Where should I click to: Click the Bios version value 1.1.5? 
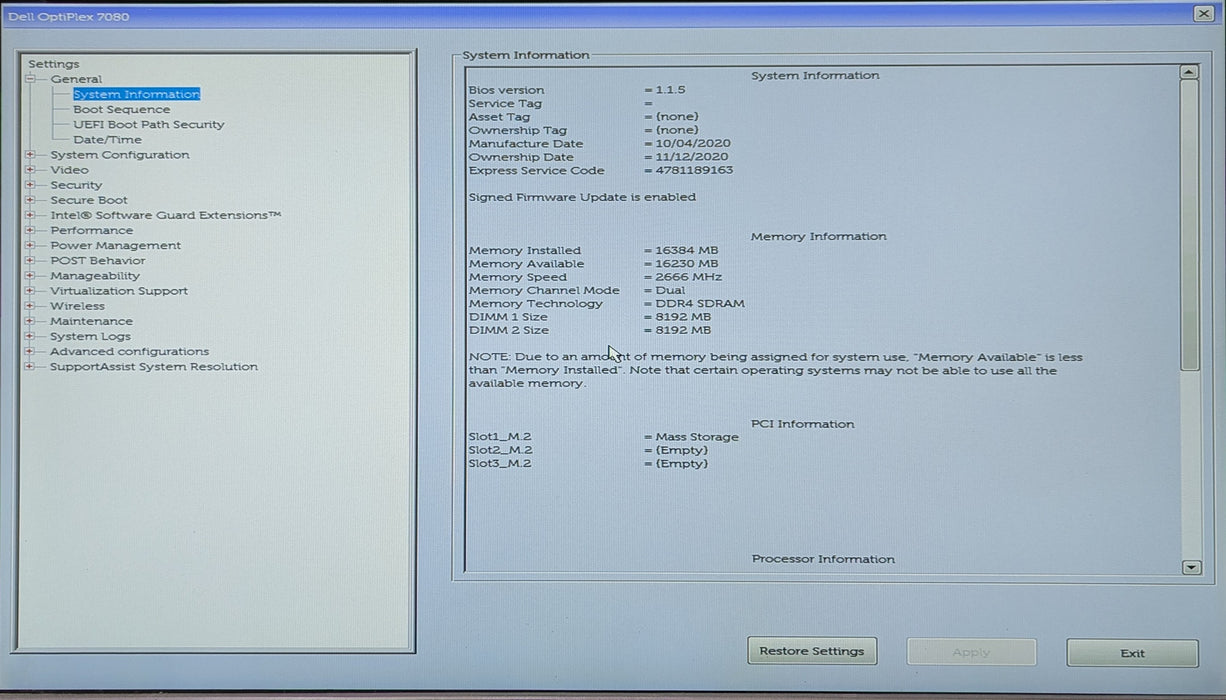tap(670, 90)
